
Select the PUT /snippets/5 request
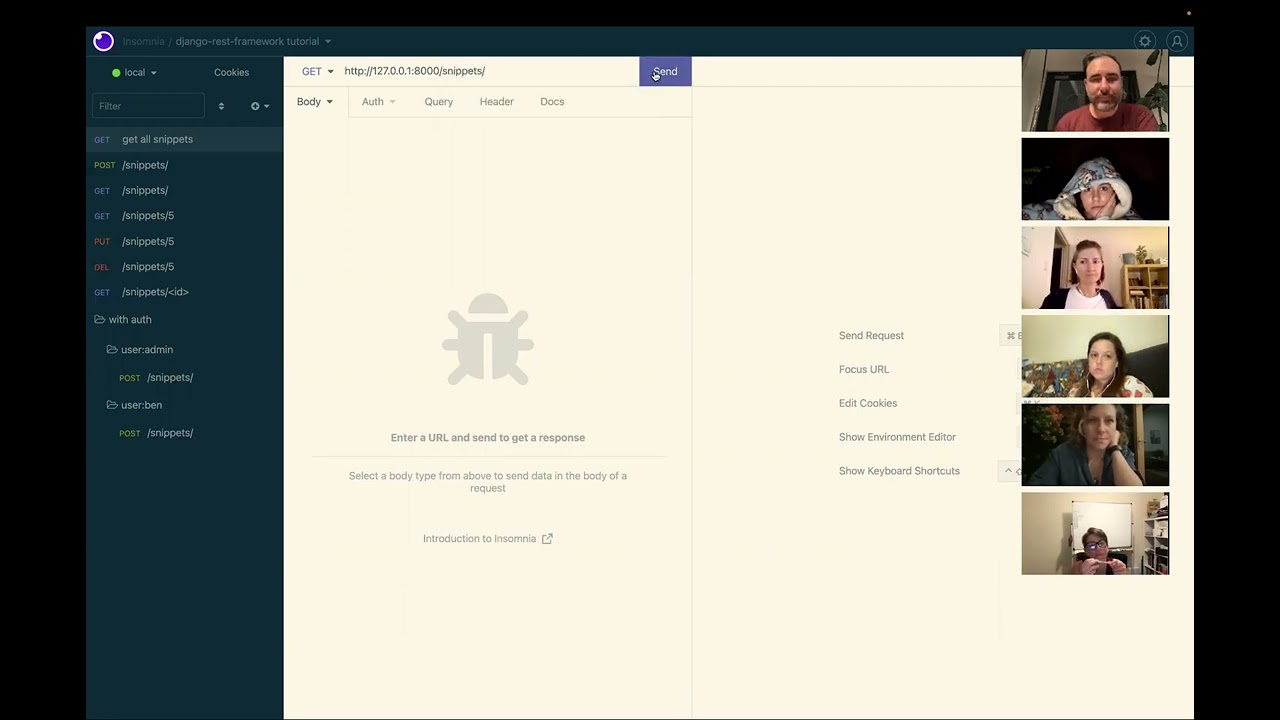(185, 241)
